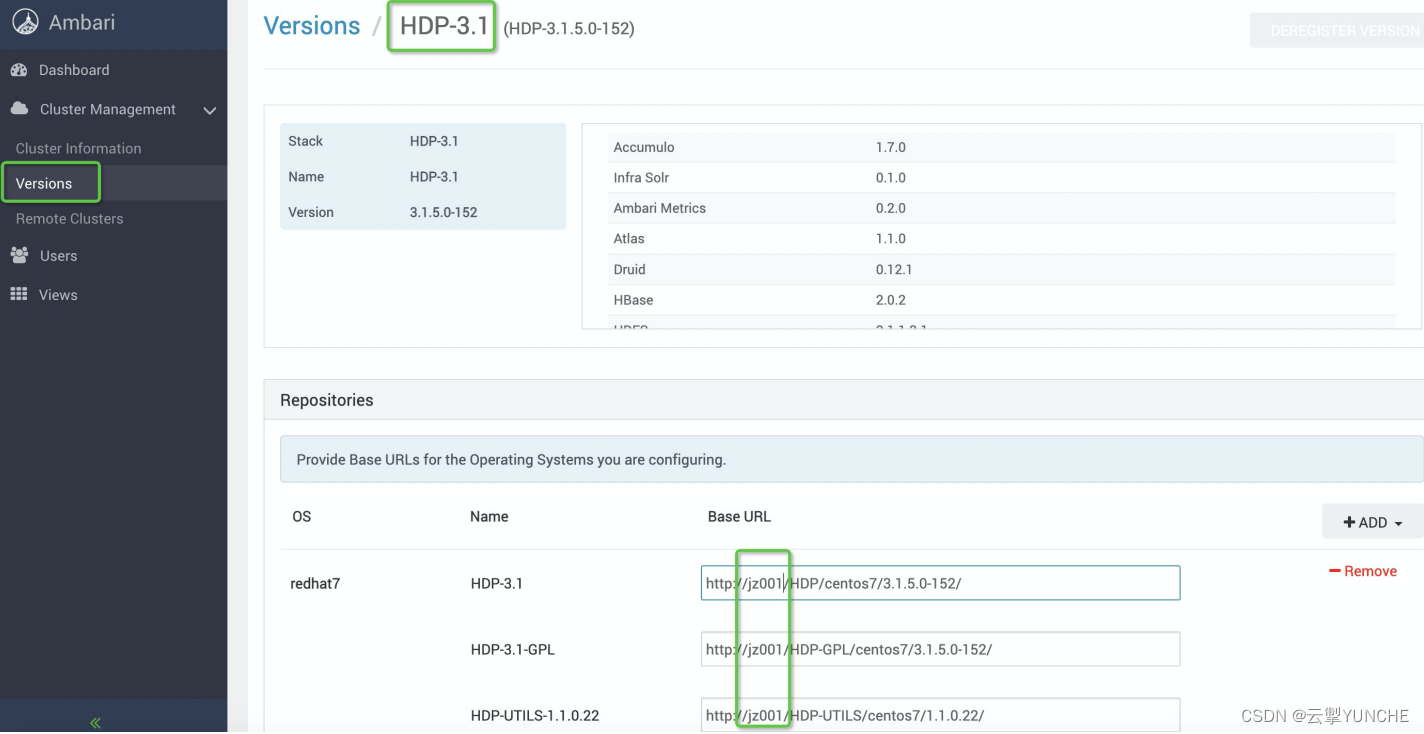Remove the redhat7 operating system
The image size is (1424, 734).
click(1363, 571)
